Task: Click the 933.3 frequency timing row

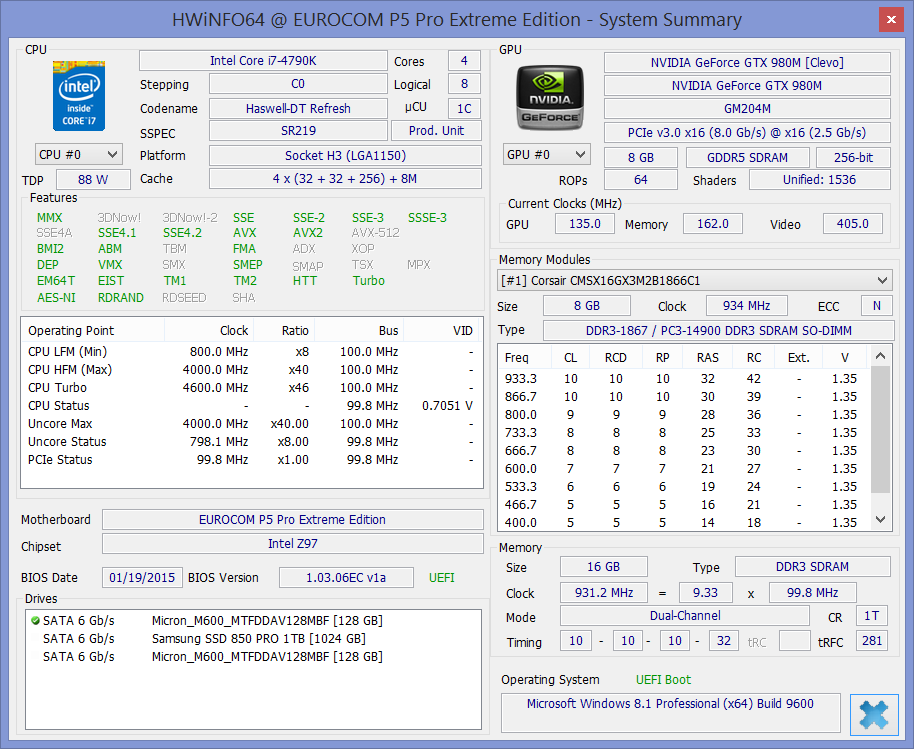Action: (x=684, y=379)
